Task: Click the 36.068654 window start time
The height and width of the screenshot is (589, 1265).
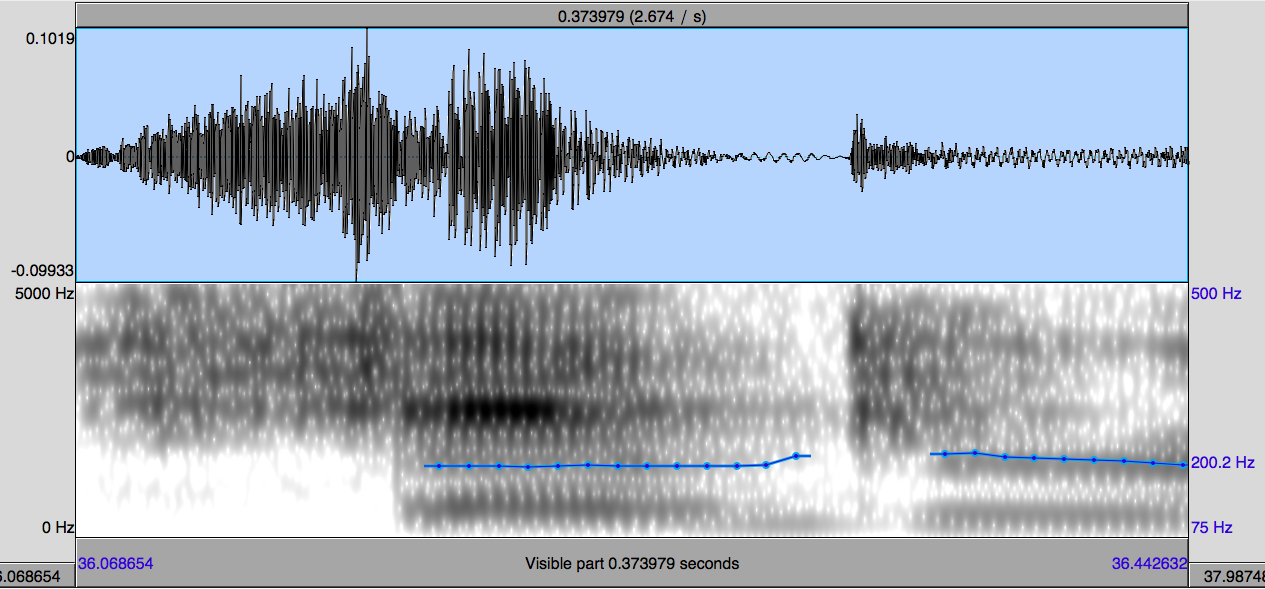Action: (115, 563)
